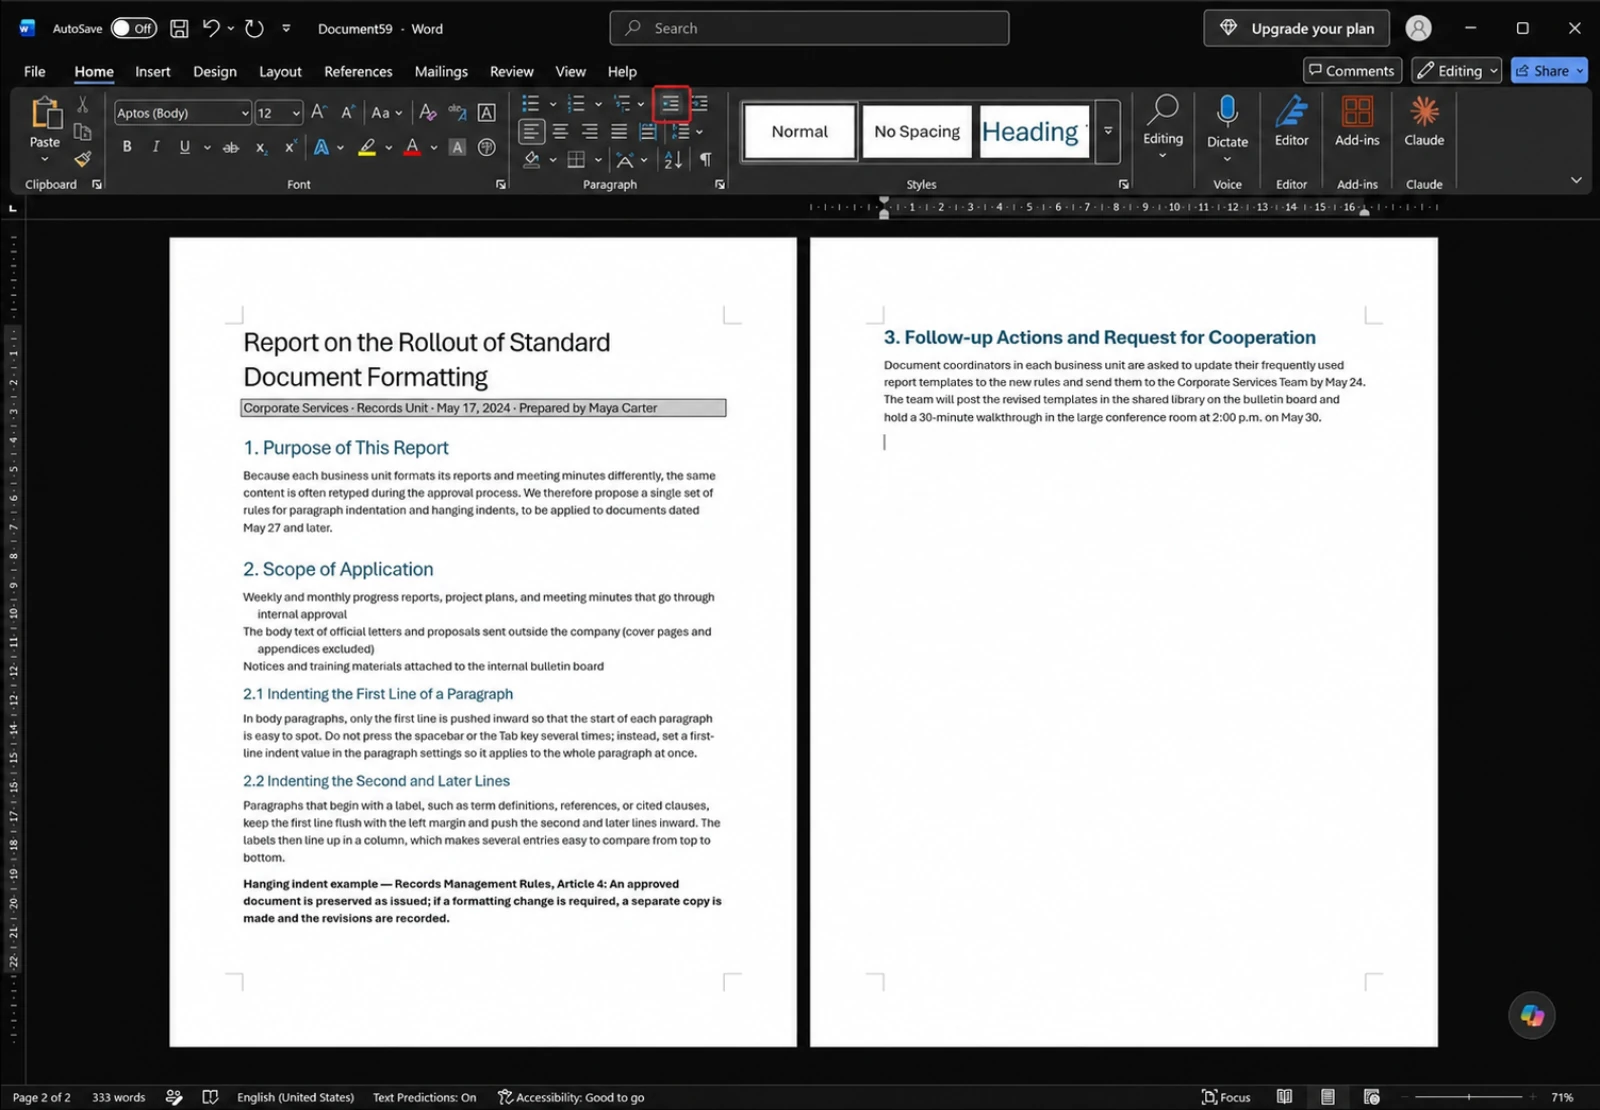Open the Review tab
The image size is (1600, 1110).
pyautogui.click(x=511, y=71)
